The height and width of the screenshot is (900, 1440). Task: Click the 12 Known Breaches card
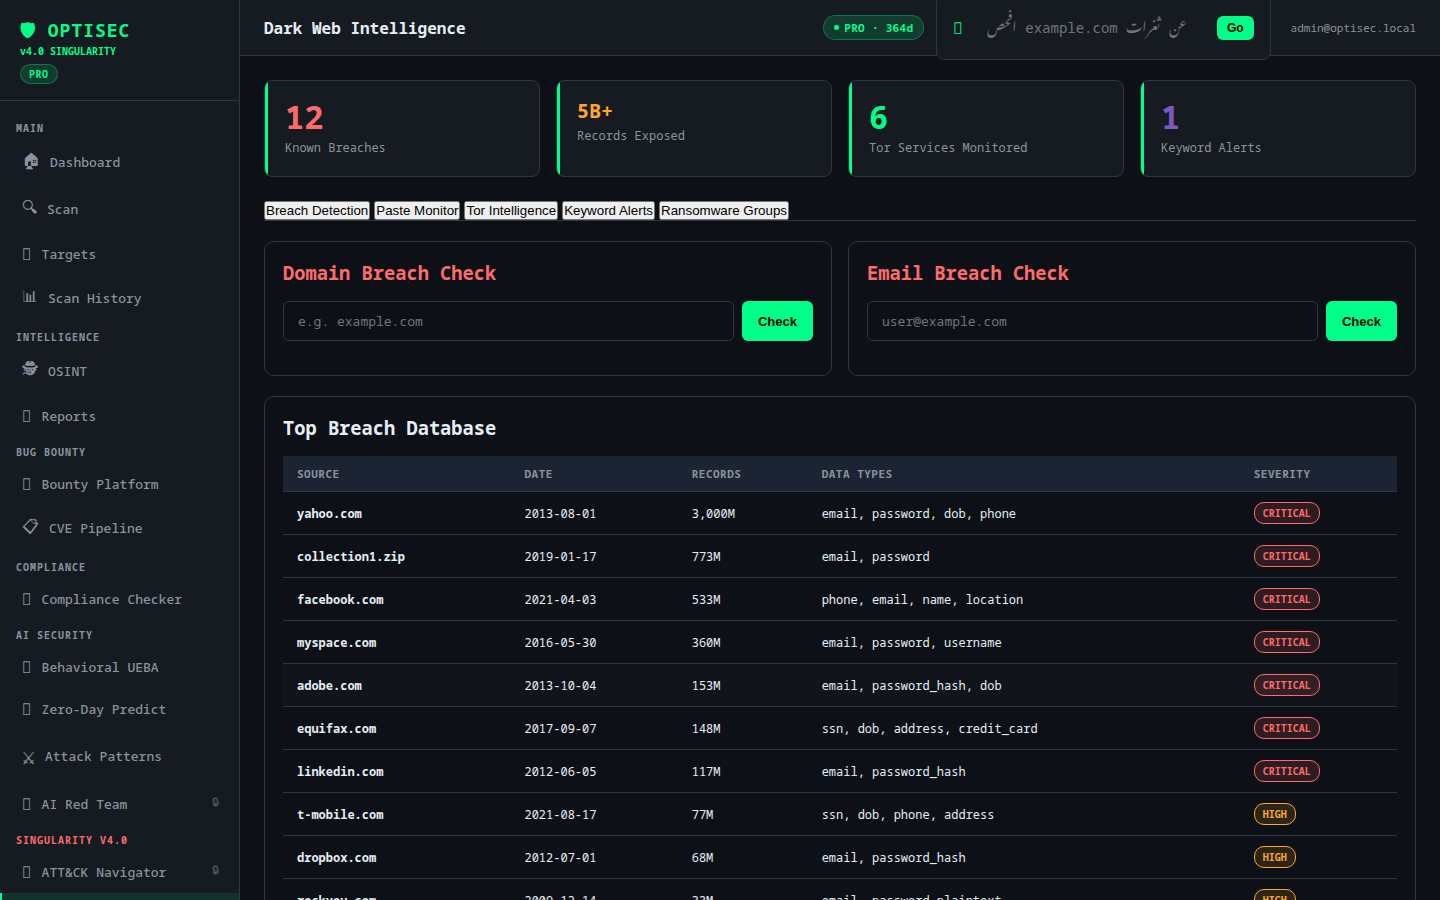[402, 129]
